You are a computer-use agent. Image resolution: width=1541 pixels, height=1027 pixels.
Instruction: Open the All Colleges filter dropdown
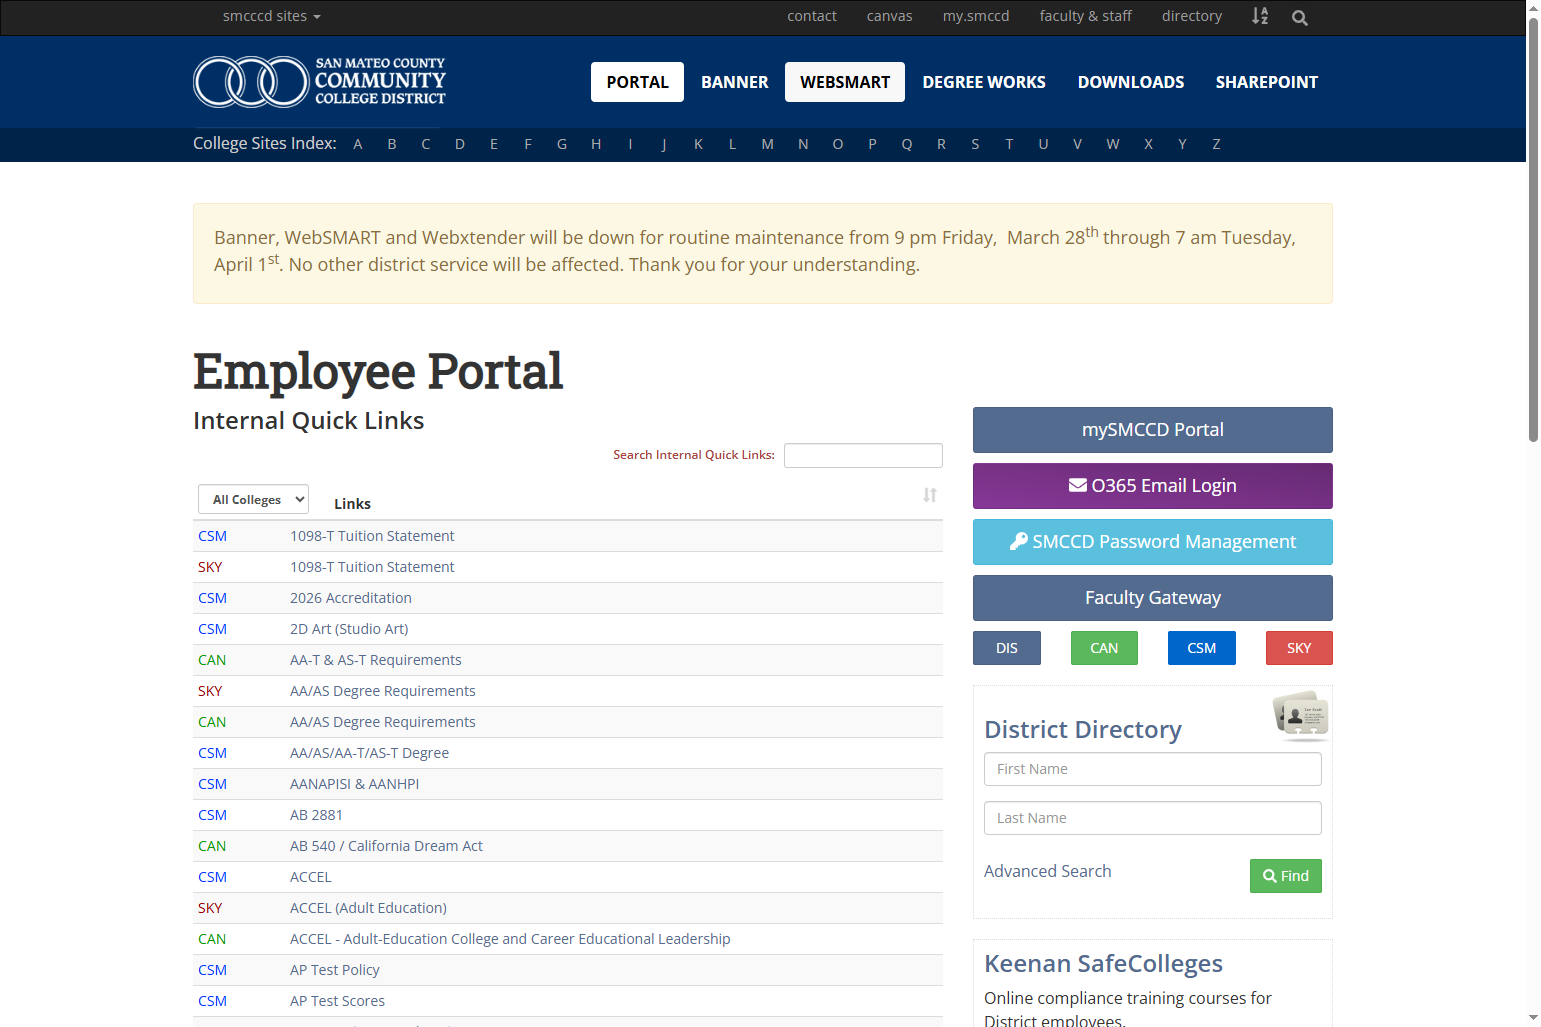(x=253, y=500)
